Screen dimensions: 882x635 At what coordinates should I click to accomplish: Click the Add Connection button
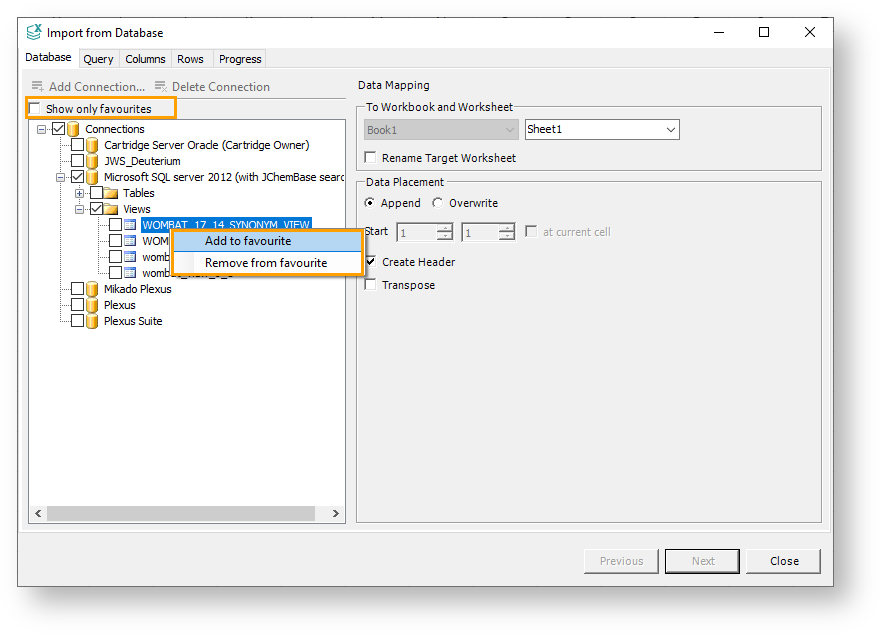click(x=88, y=87)
